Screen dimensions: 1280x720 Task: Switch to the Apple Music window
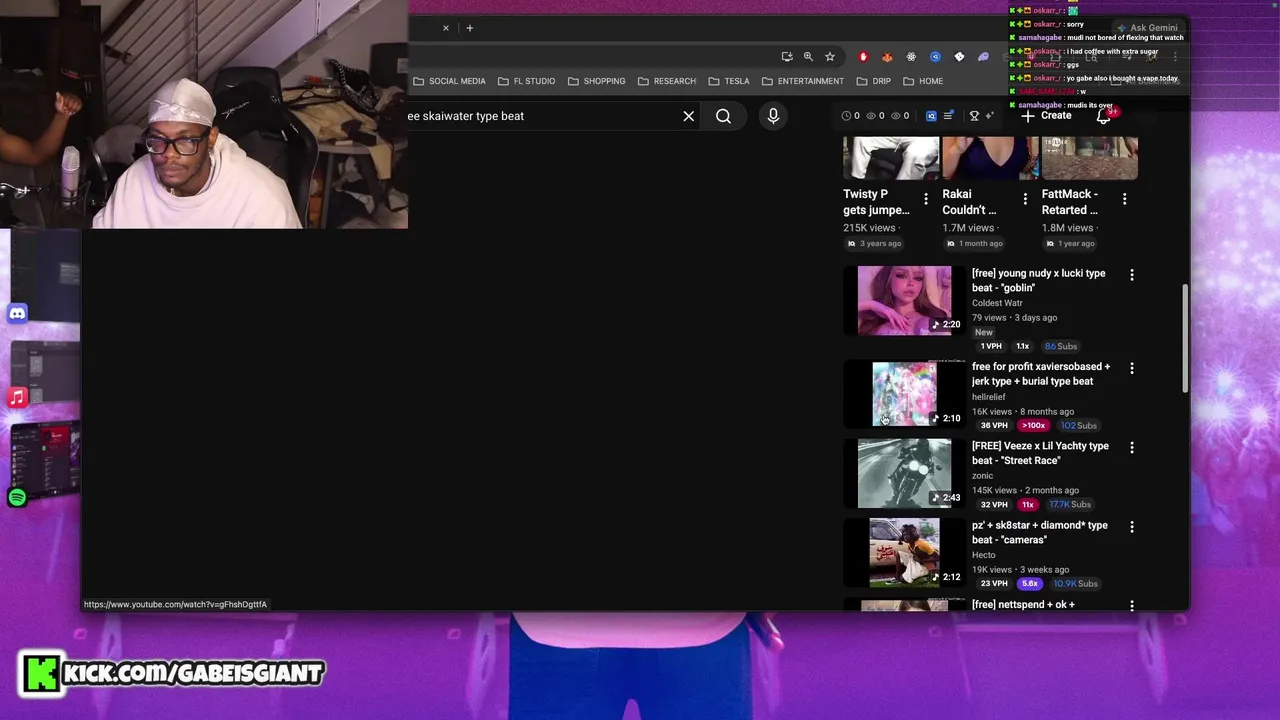[x=45, y=370]
